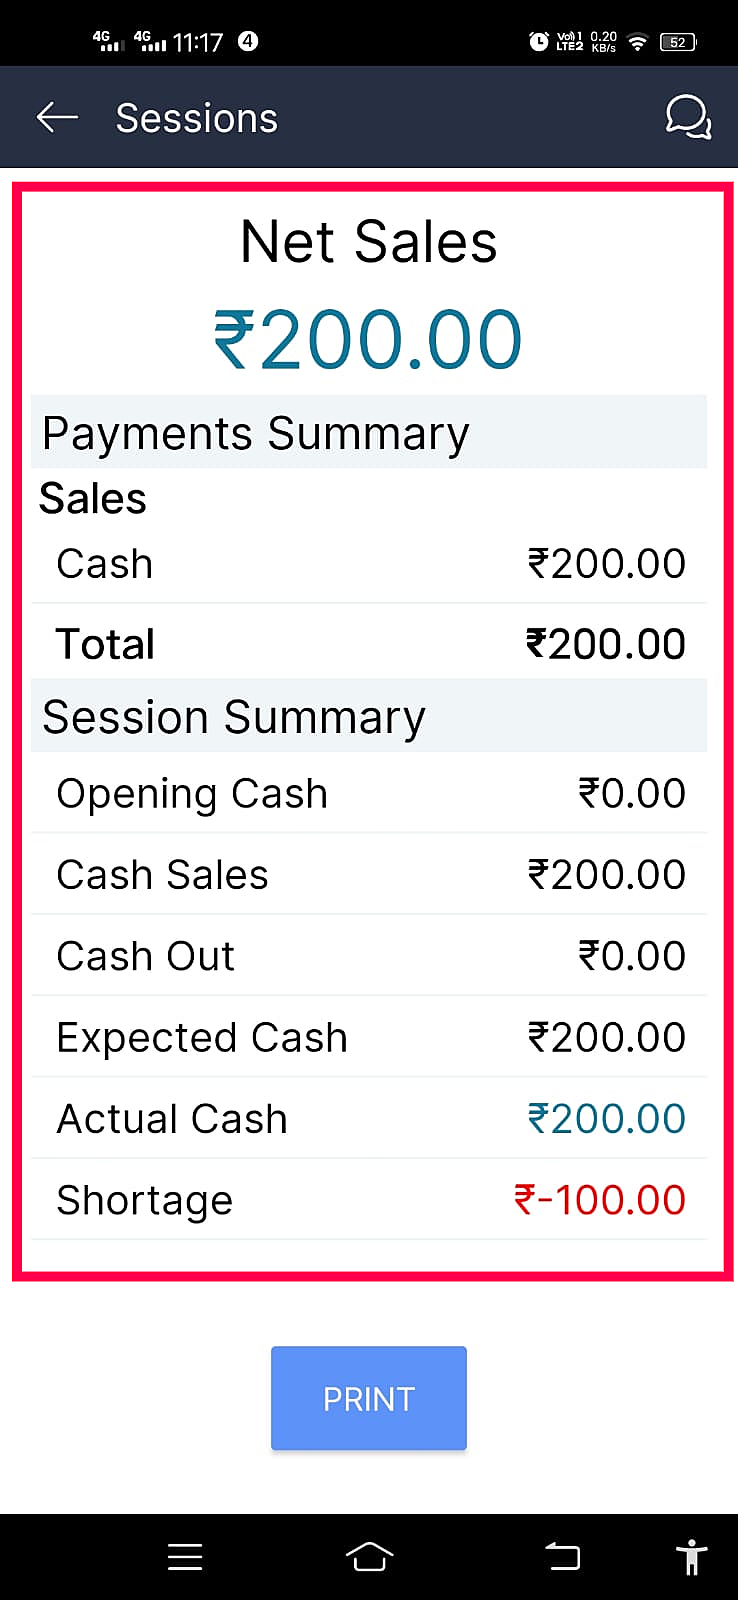This screenshot has height=1600, width=738.
Task: Tap the Actual Cash value
Action: point(606,1118)
